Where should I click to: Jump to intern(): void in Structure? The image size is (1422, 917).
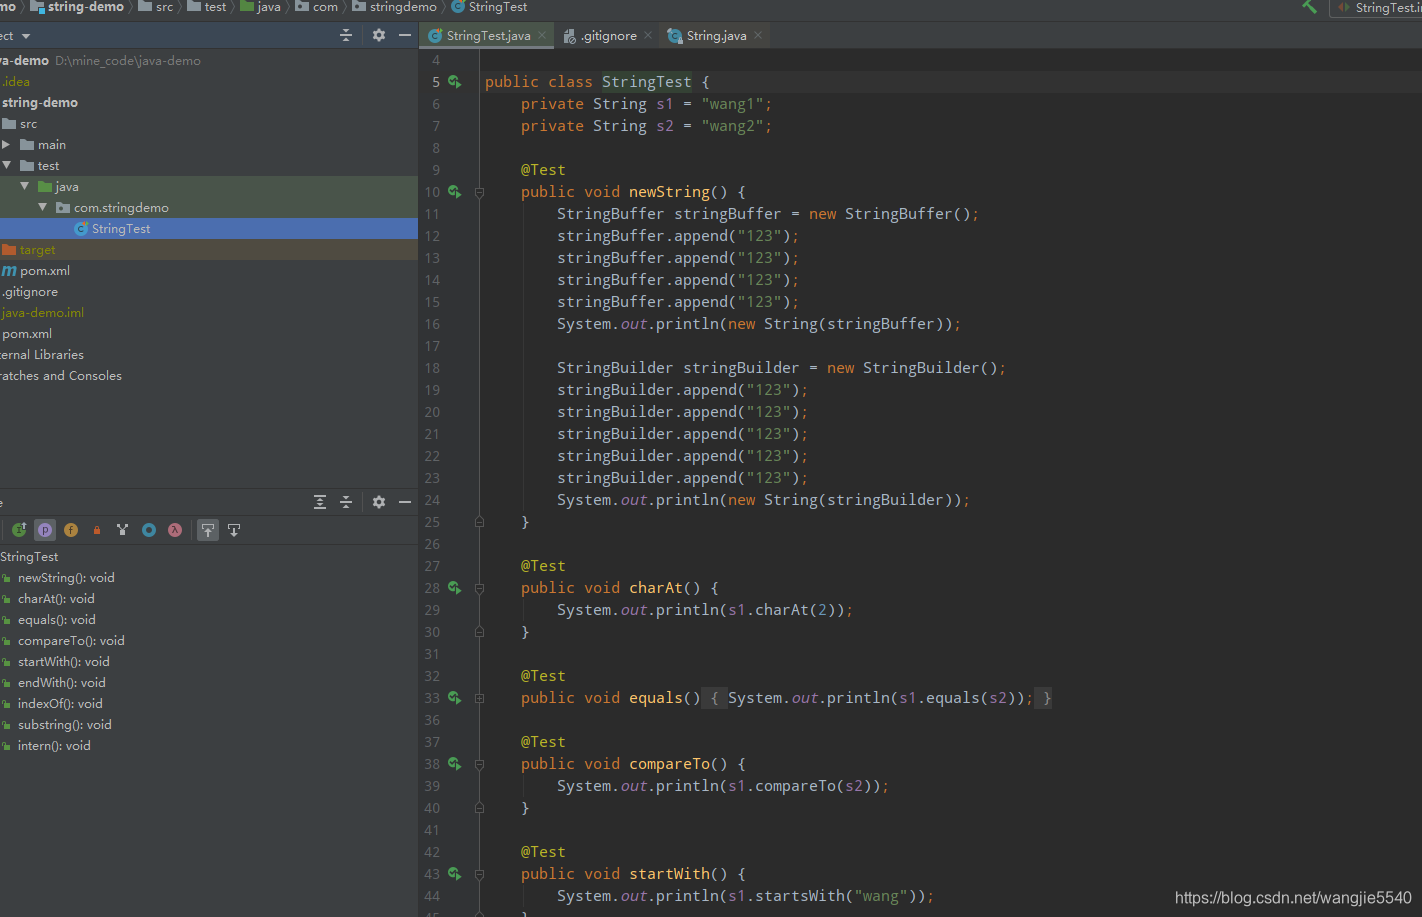[x=54, y=746]
